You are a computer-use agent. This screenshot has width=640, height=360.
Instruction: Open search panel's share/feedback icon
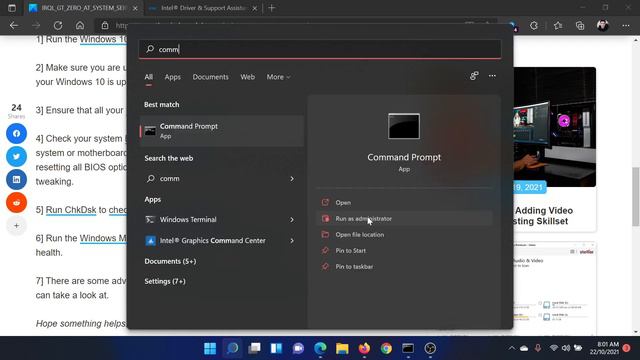pos(474,76)
